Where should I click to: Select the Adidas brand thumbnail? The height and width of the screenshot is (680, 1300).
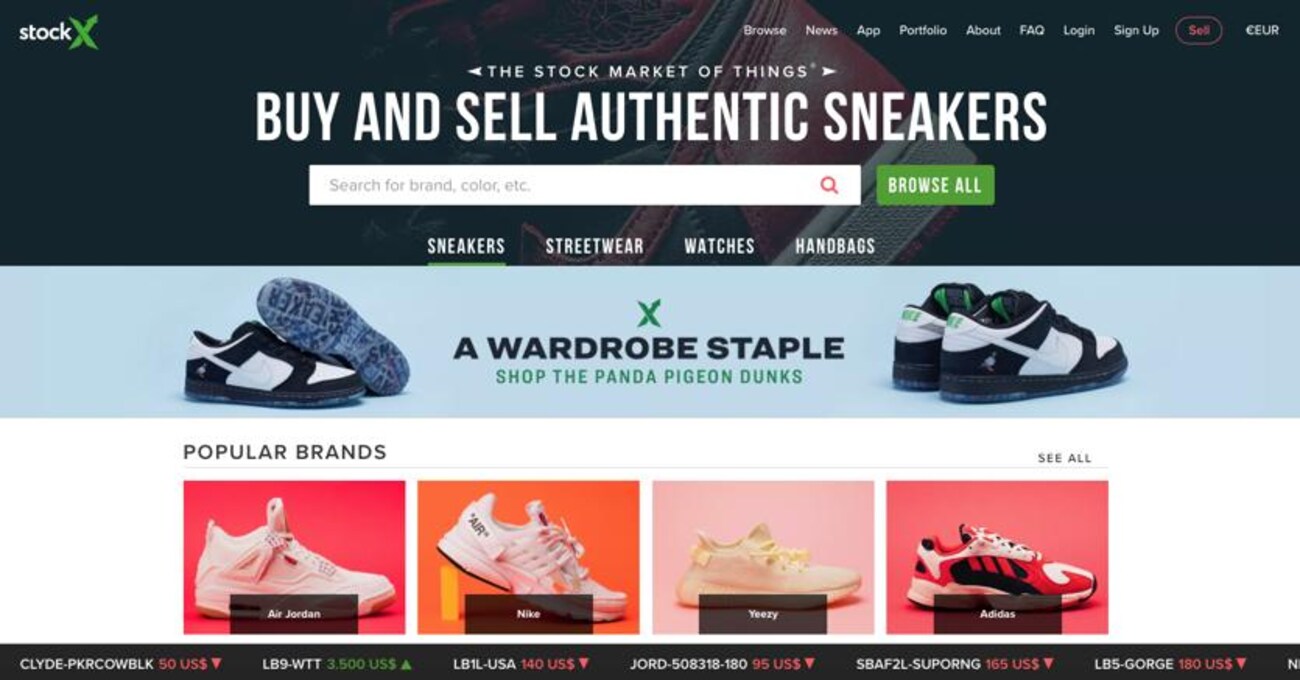point(997,557)
